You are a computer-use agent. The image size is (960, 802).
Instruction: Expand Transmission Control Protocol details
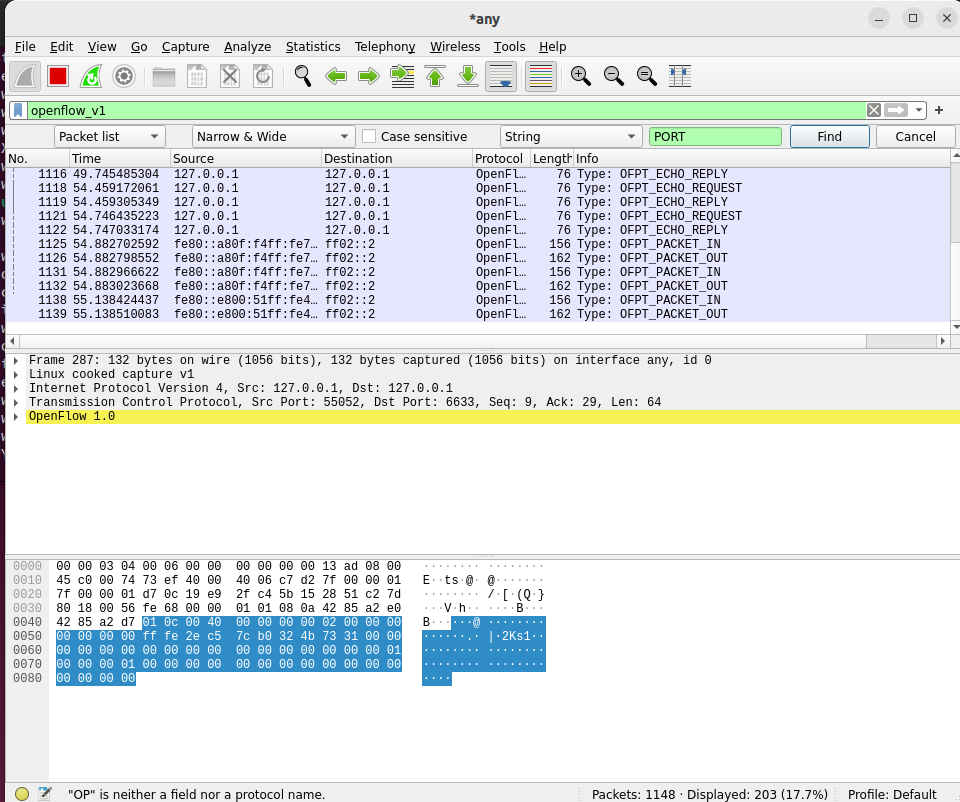(x=16, y=403)
